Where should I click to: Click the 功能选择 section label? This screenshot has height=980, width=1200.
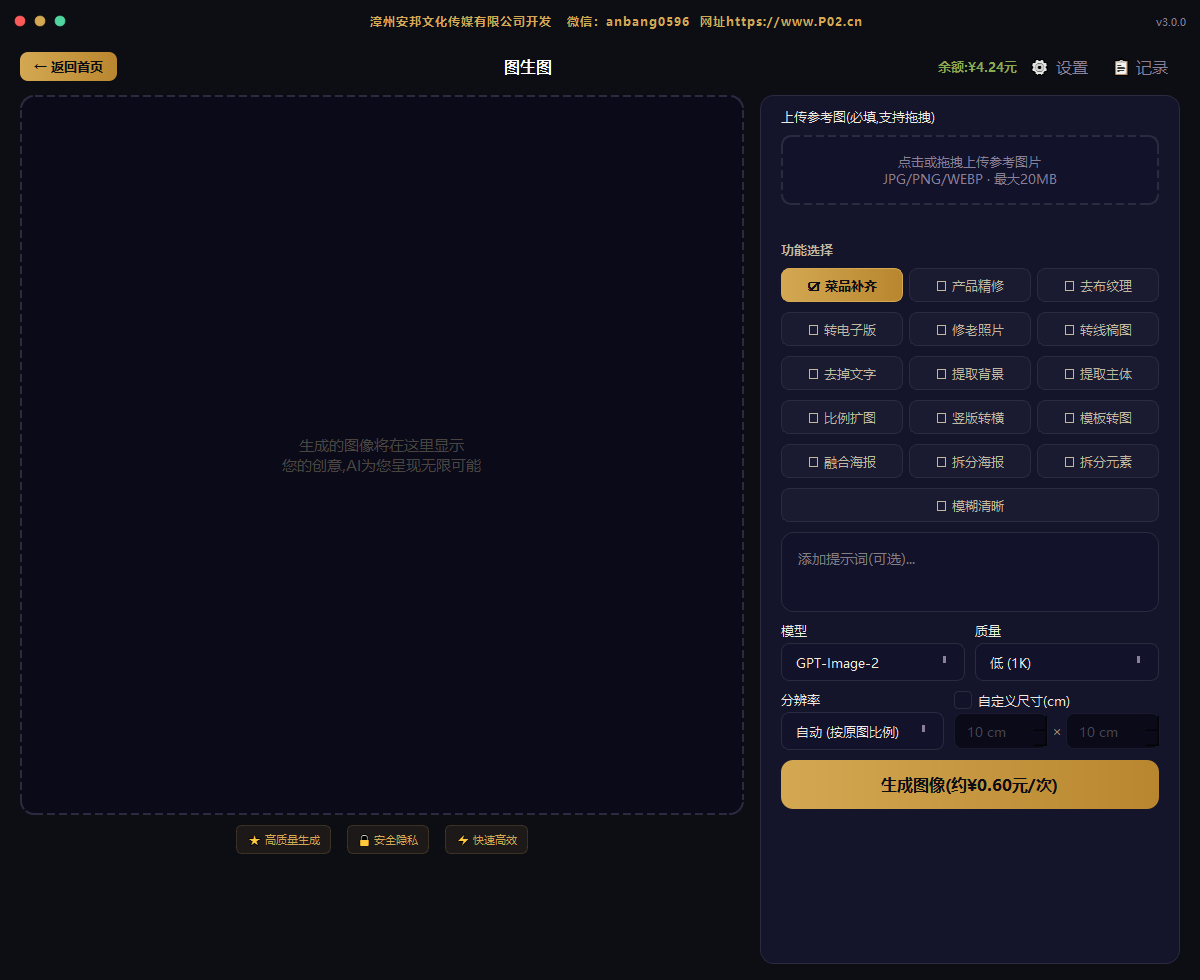click(x=807, y=249)
